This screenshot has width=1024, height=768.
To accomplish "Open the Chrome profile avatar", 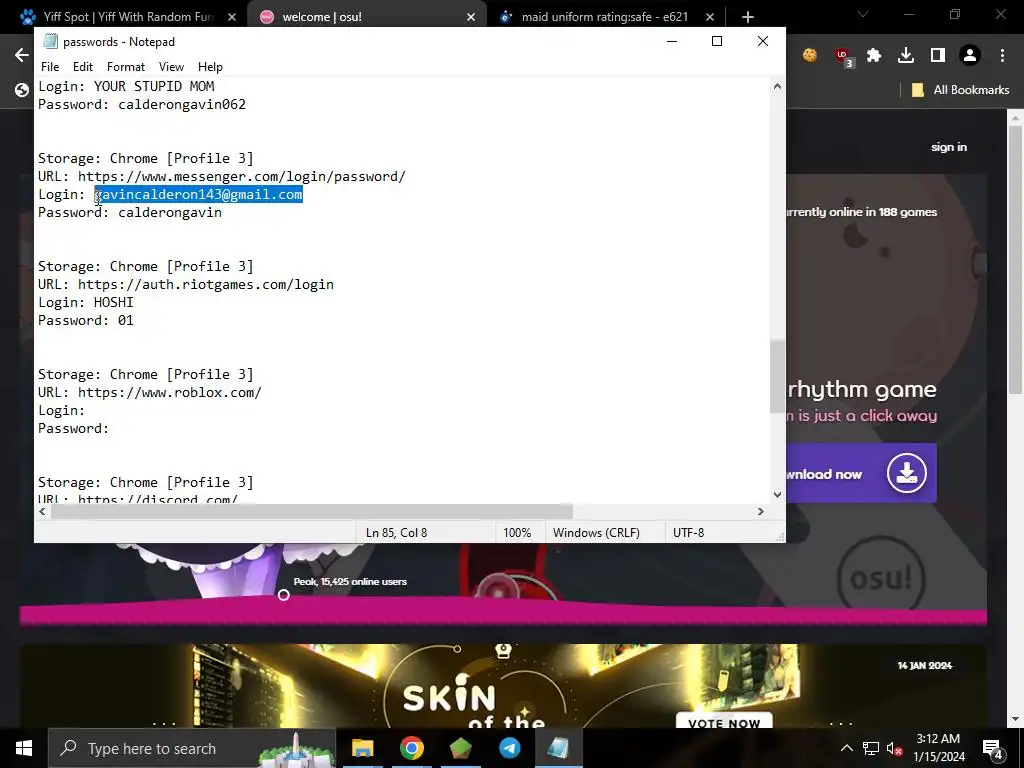I will pyautogui.click(x=970, y=56).
